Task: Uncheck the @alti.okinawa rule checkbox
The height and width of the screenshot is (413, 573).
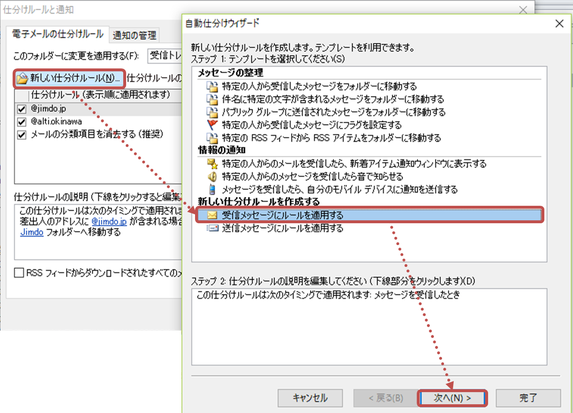Action: pos(22,122)
